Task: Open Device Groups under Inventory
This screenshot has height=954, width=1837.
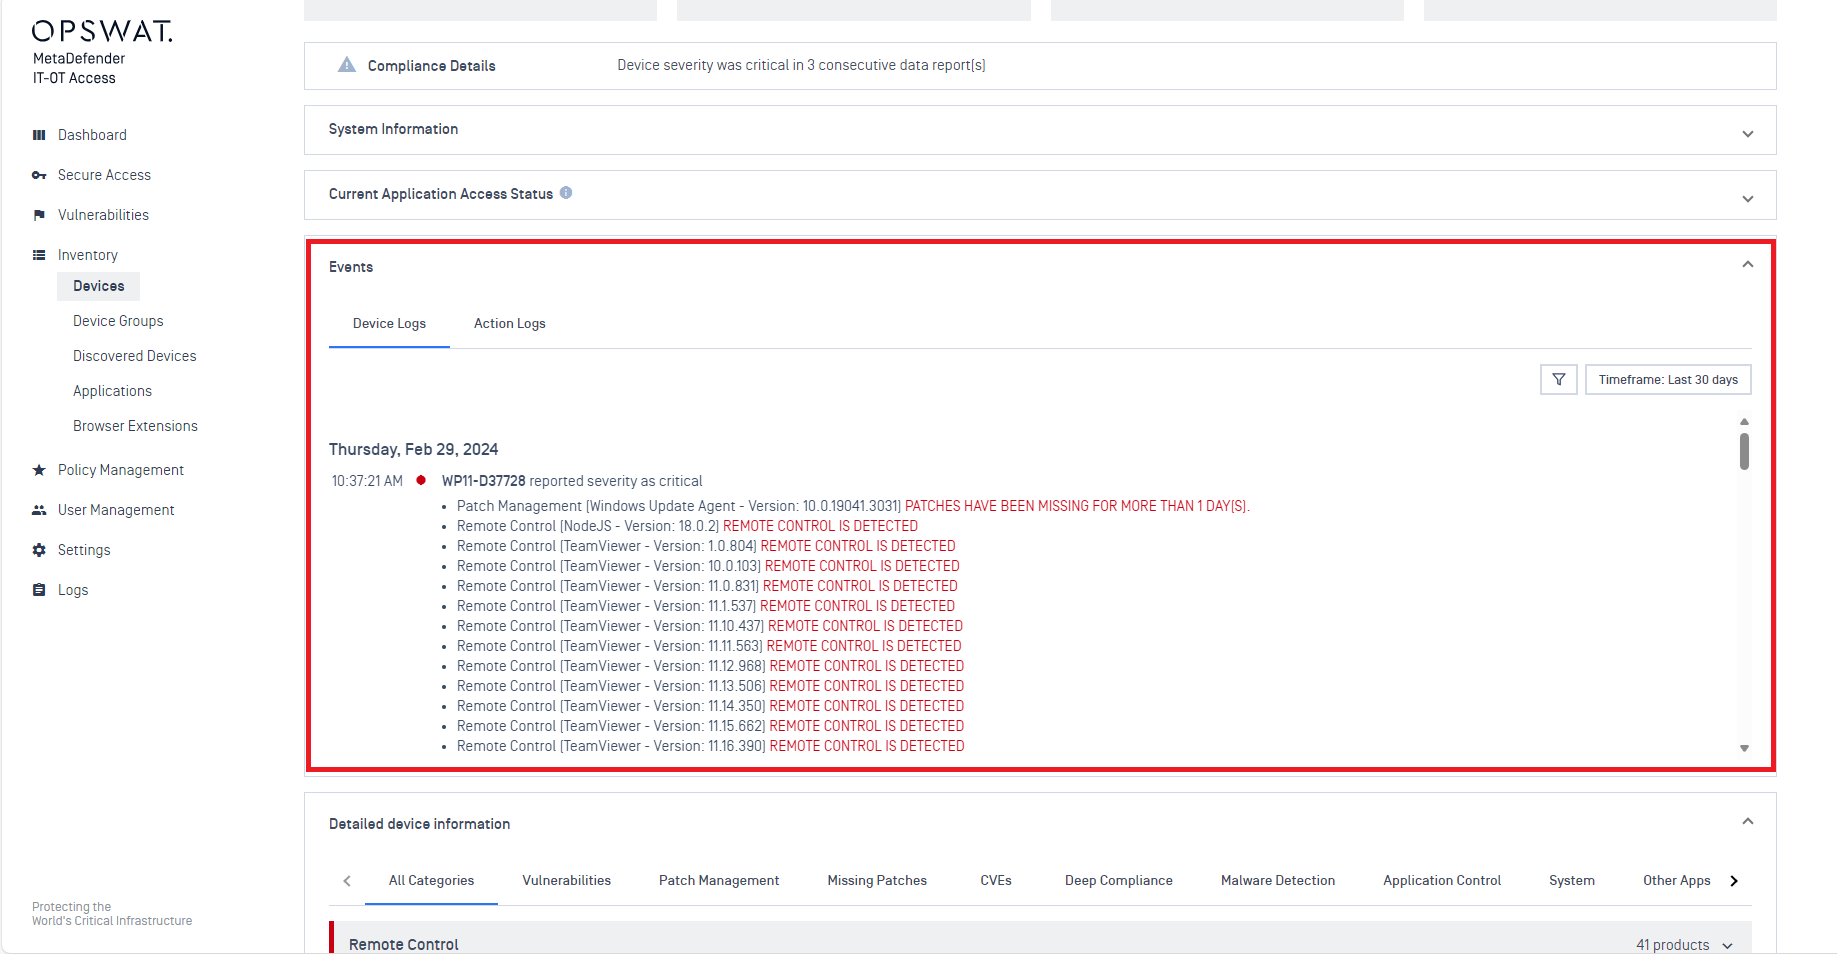Action: (x=118, y=321)
